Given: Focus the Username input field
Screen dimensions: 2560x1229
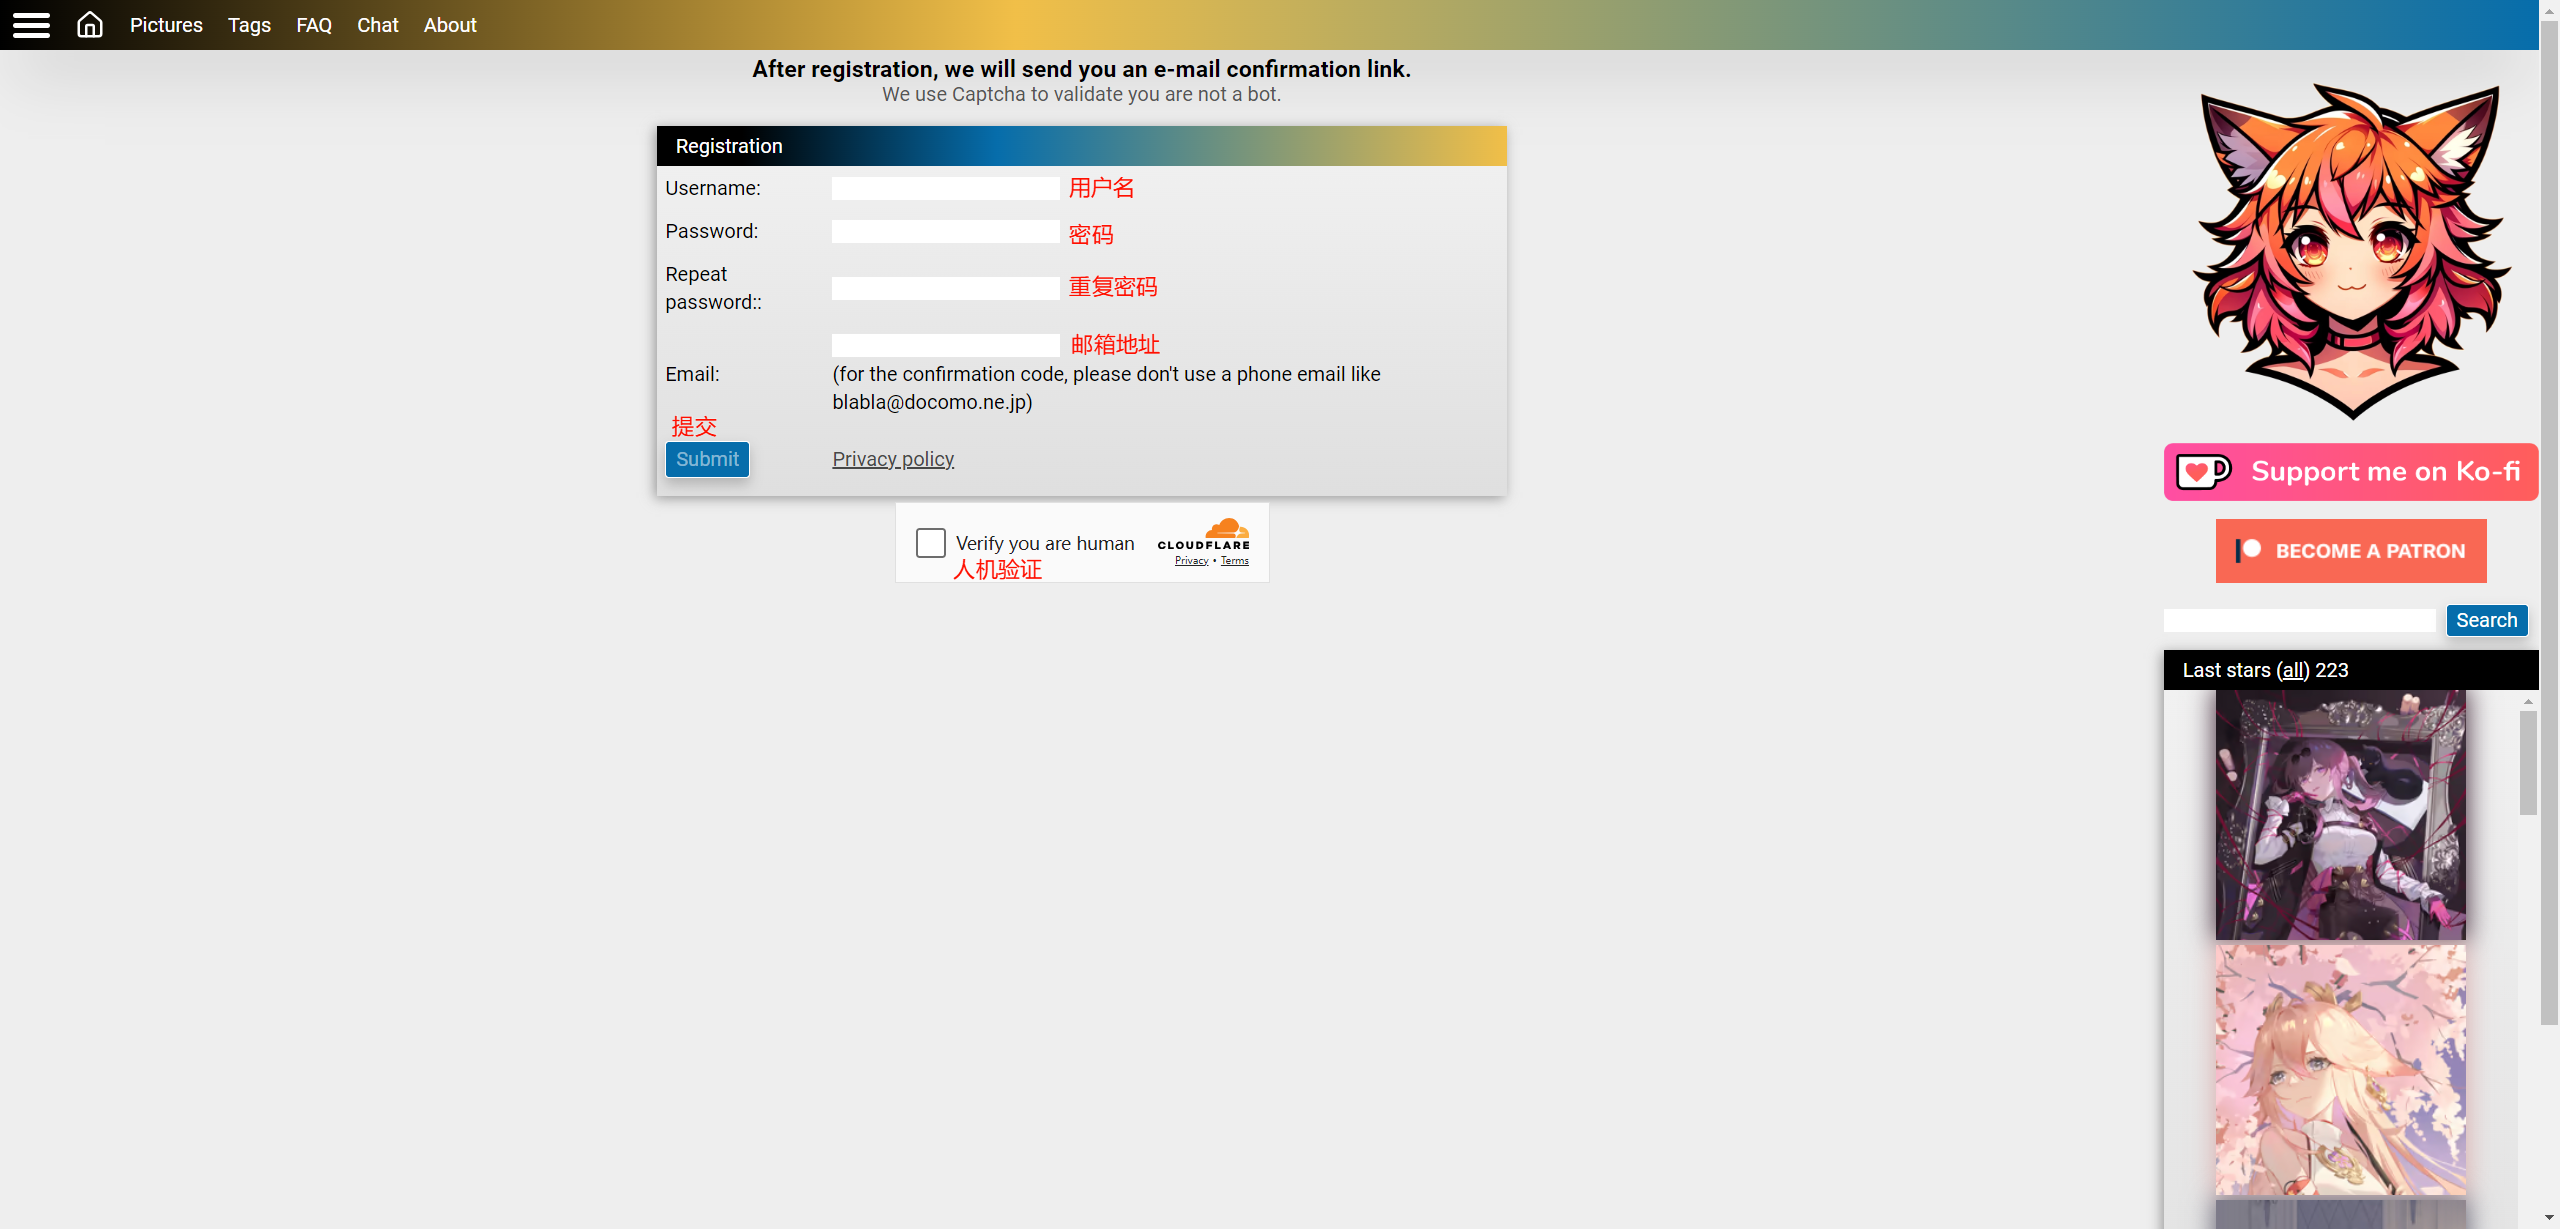Looking at the screenshot, I should [945, 188].
